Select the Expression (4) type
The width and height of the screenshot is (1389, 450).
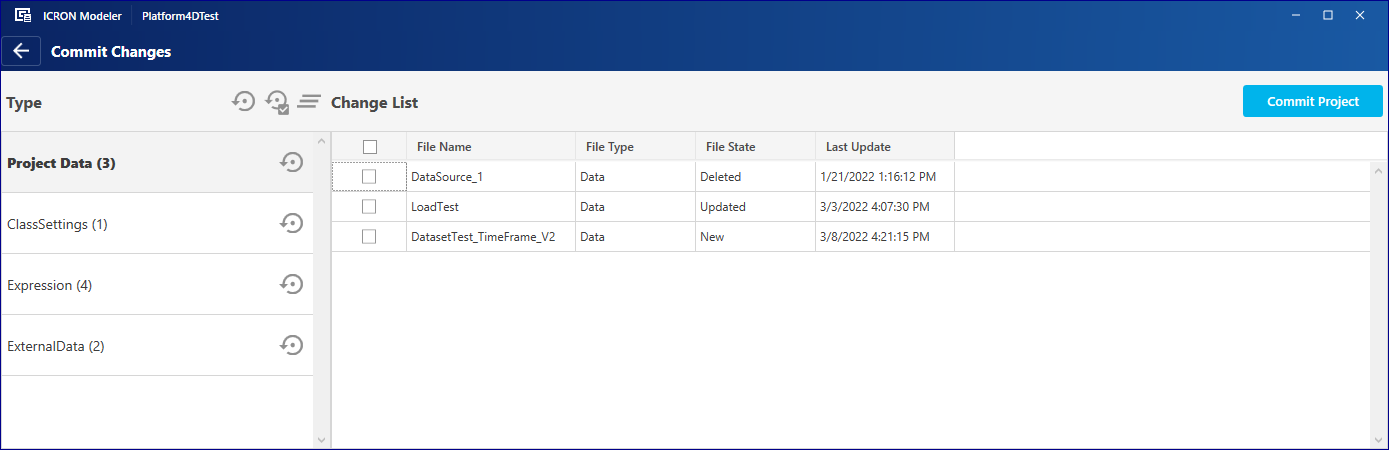tap(157, 285)
